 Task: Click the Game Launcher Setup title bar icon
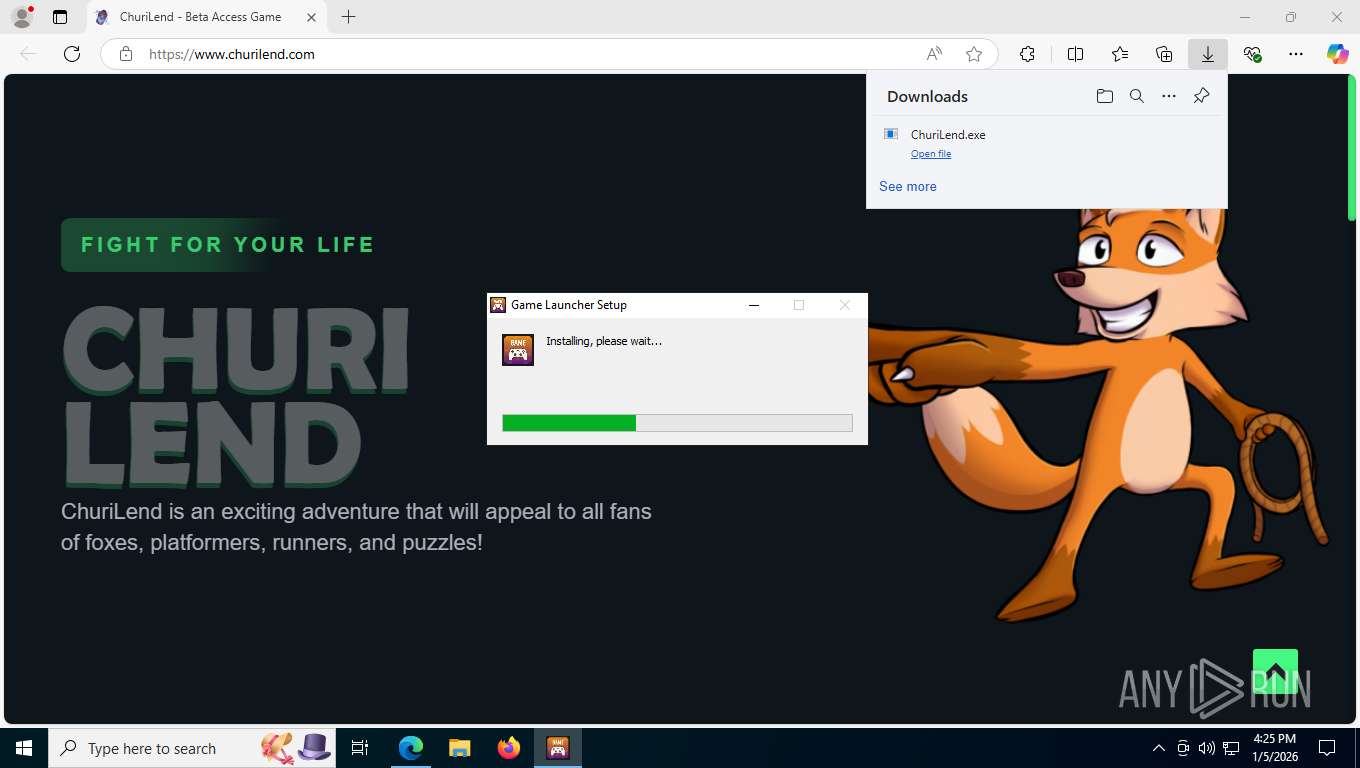(x=498, y=305)
